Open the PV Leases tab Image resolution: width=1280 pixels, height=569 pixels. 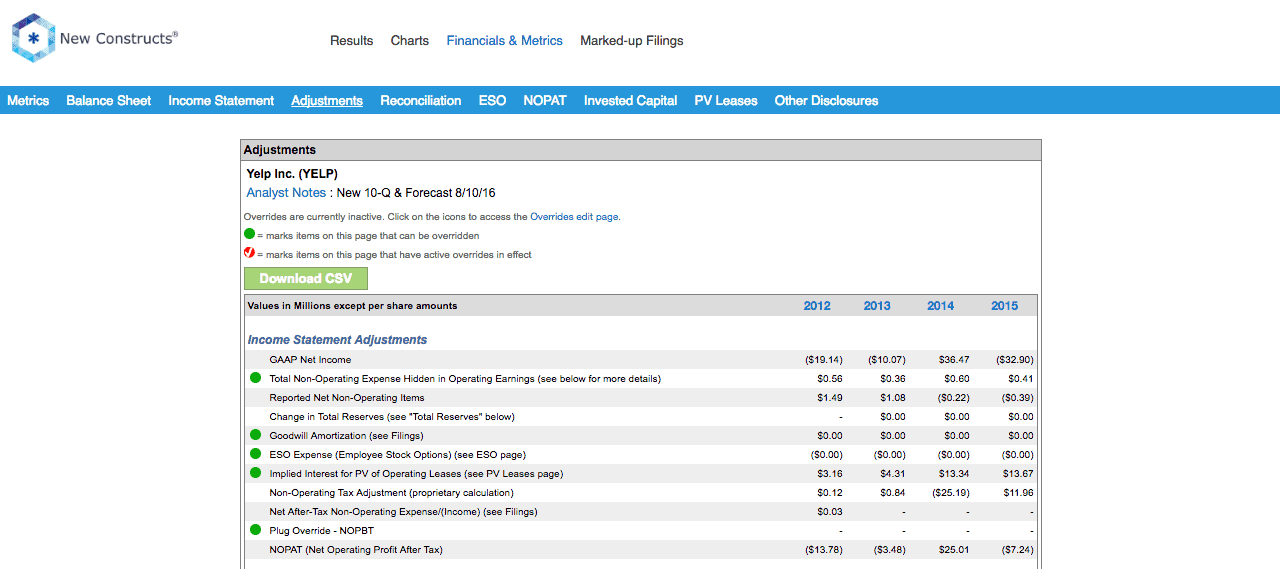pyautogui.click(x=726, y=100)
